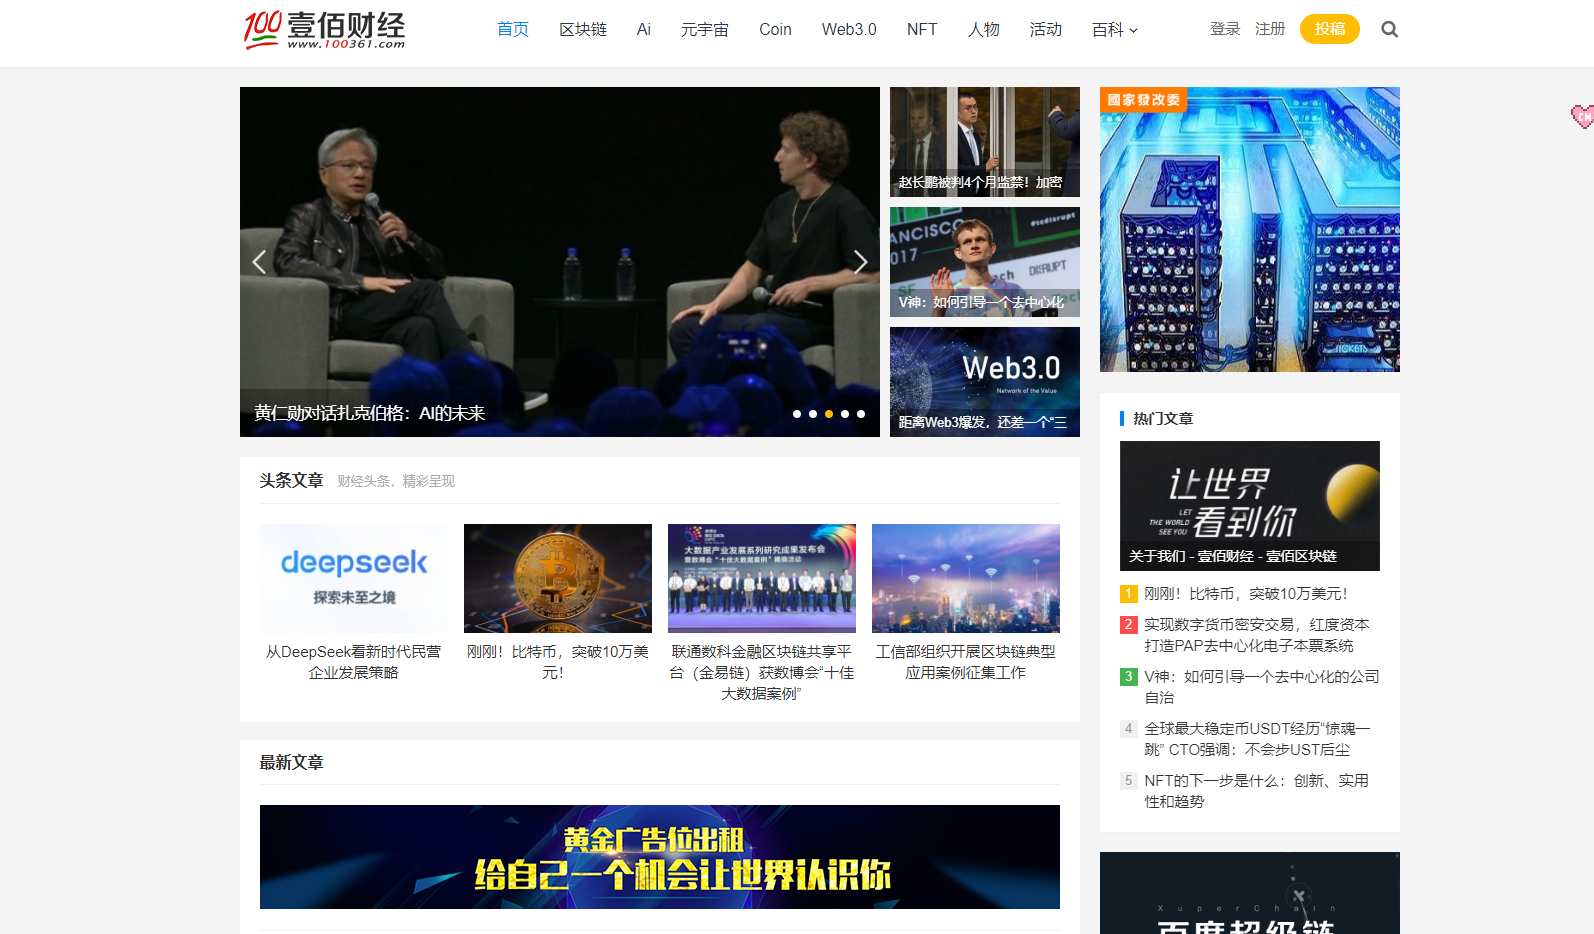Select the orange active carousel dot
The width and height of the screenshot is (1594, 934).
point(829,414)
